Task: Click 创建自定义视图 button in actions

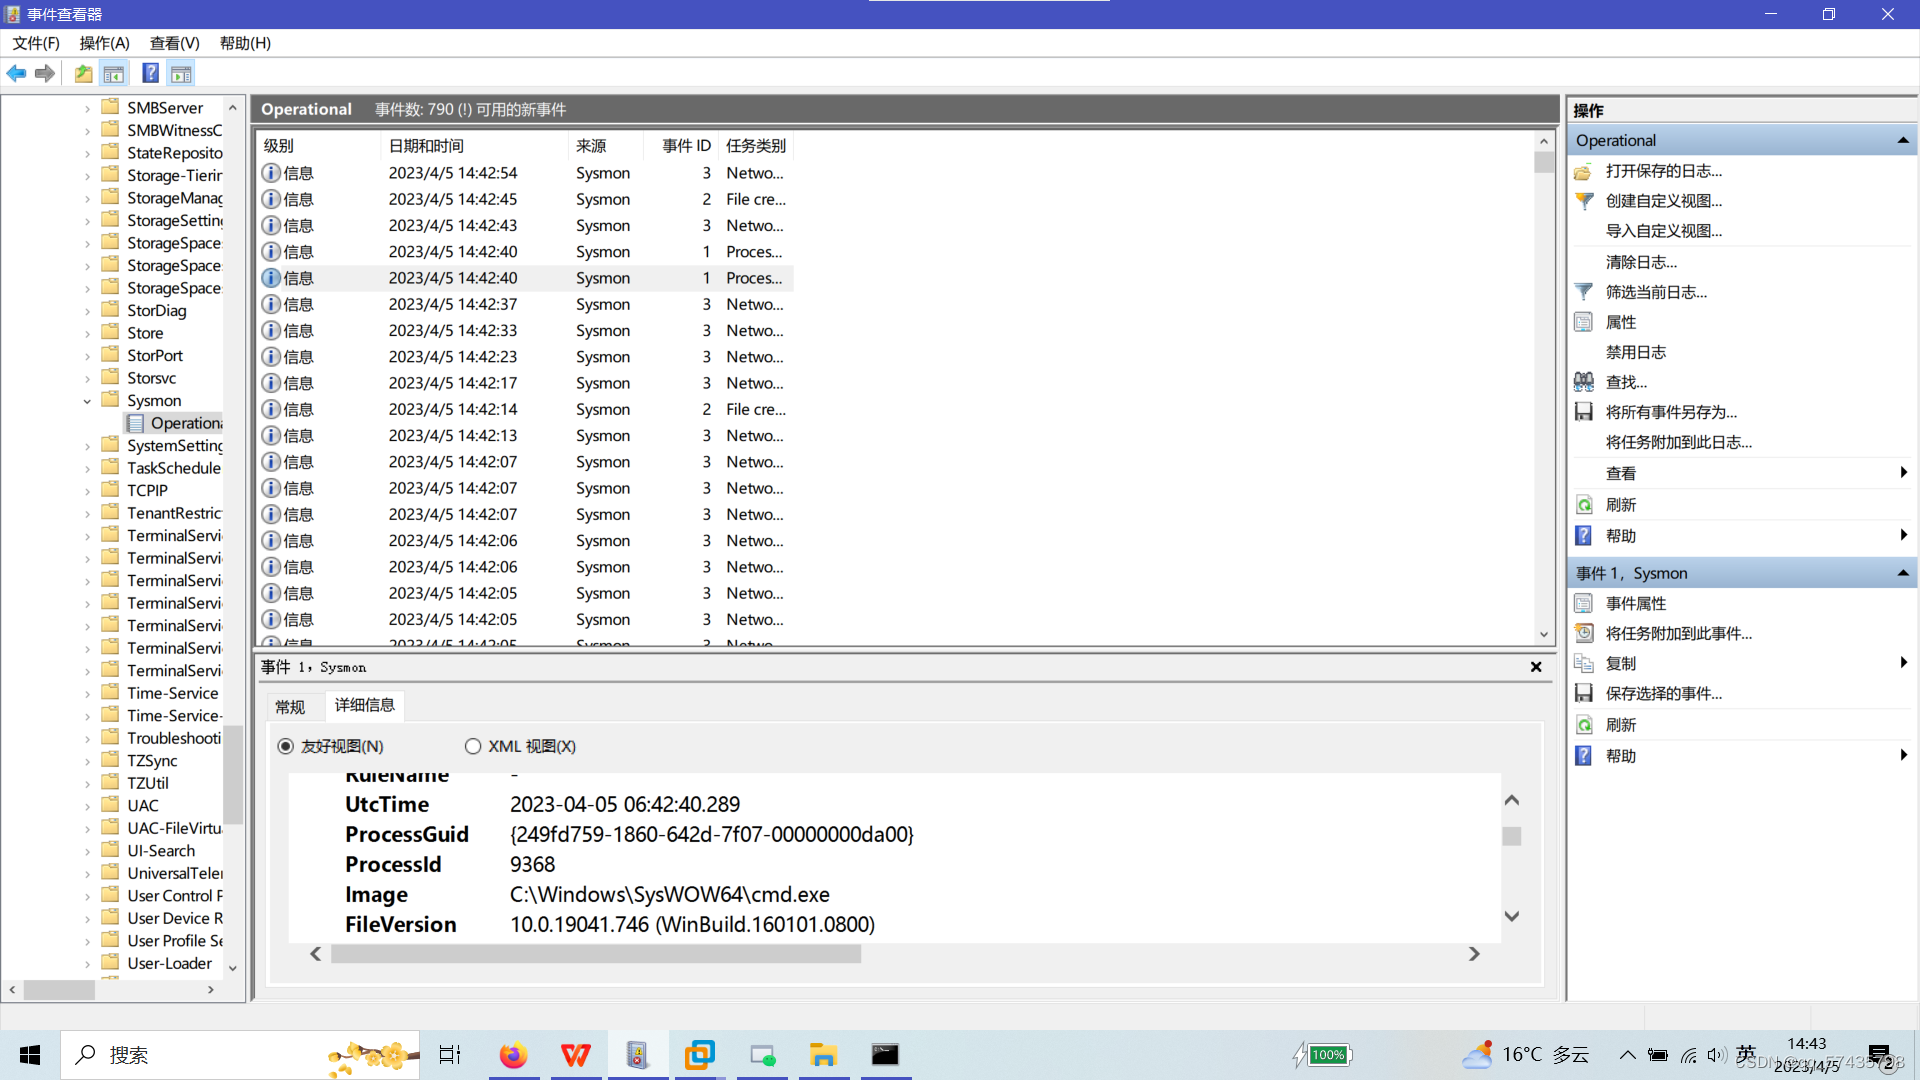Action: coord(1665,200)
